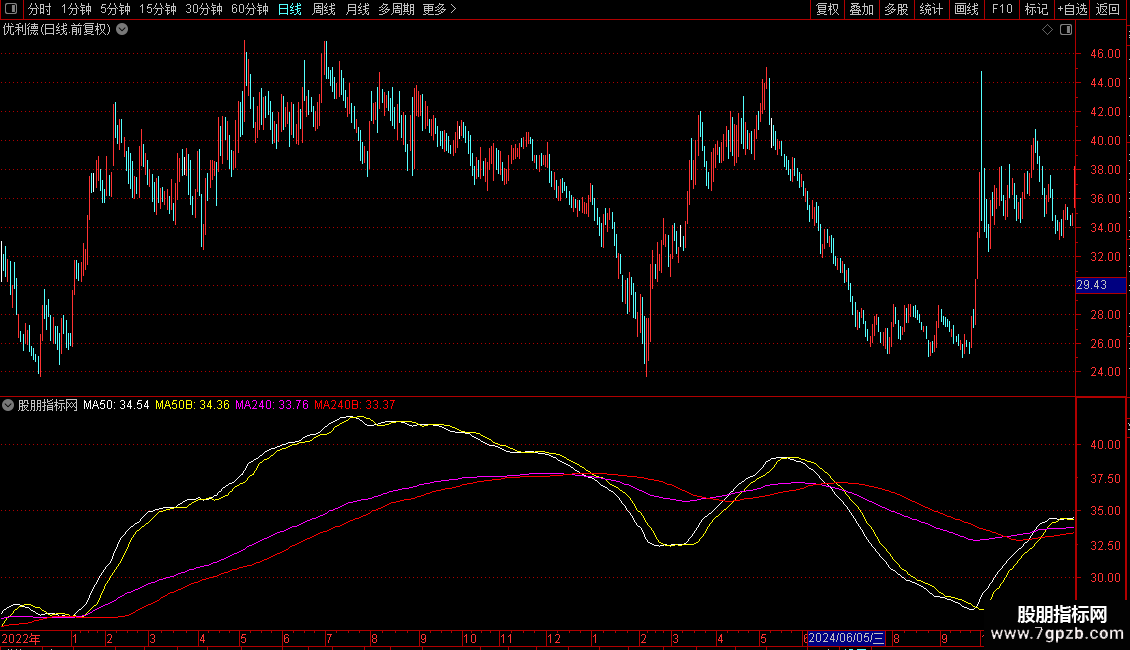
Task: Open the 标记 marker tool
Action: (1036, 10)
